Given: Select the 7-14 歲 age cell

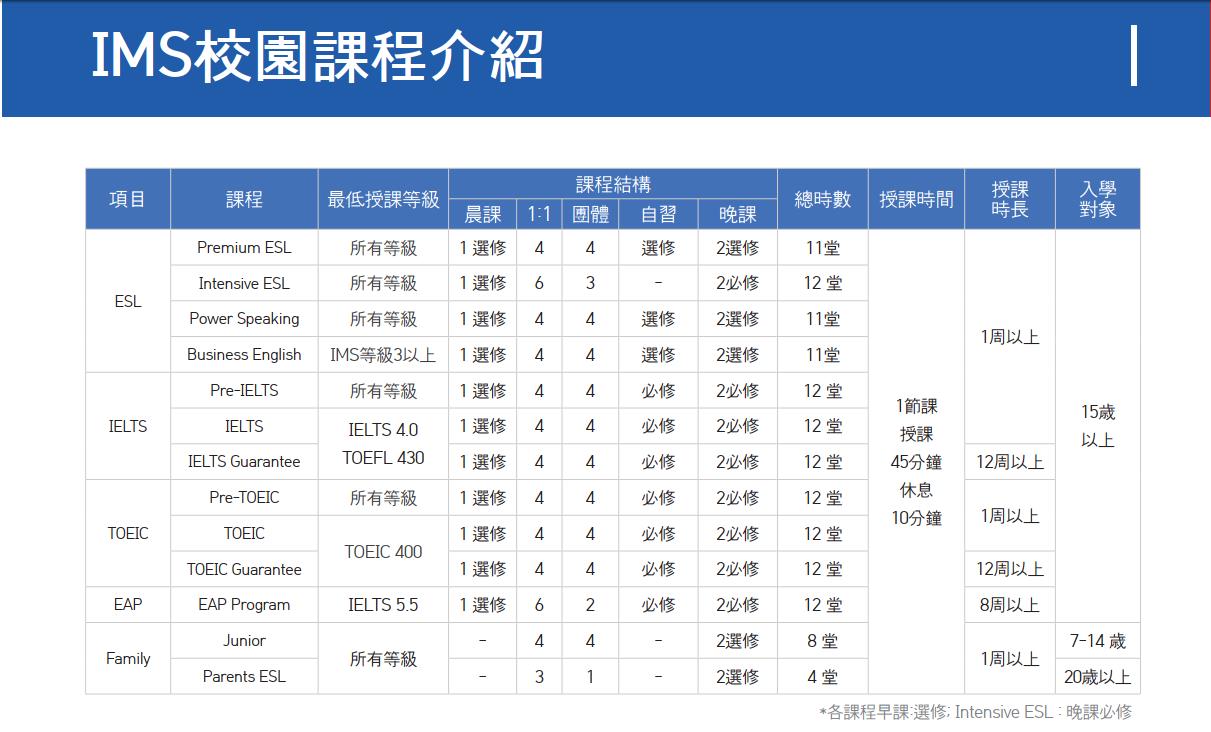Looking at the screenshot, I should (1097, 640).
